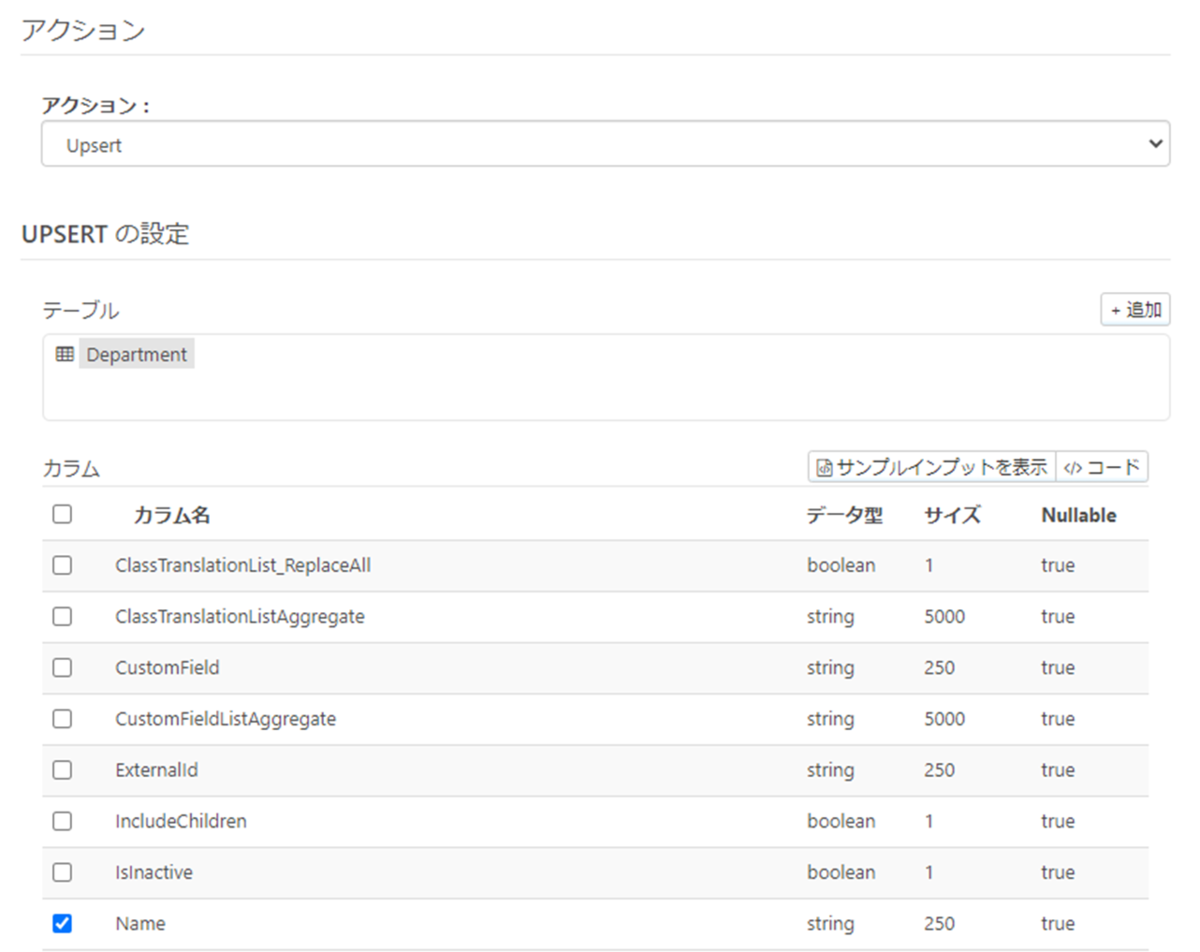Click the code </> icon on the コード button
The height and width of the screenshot is (952, 1200).
click(1073, 466)
